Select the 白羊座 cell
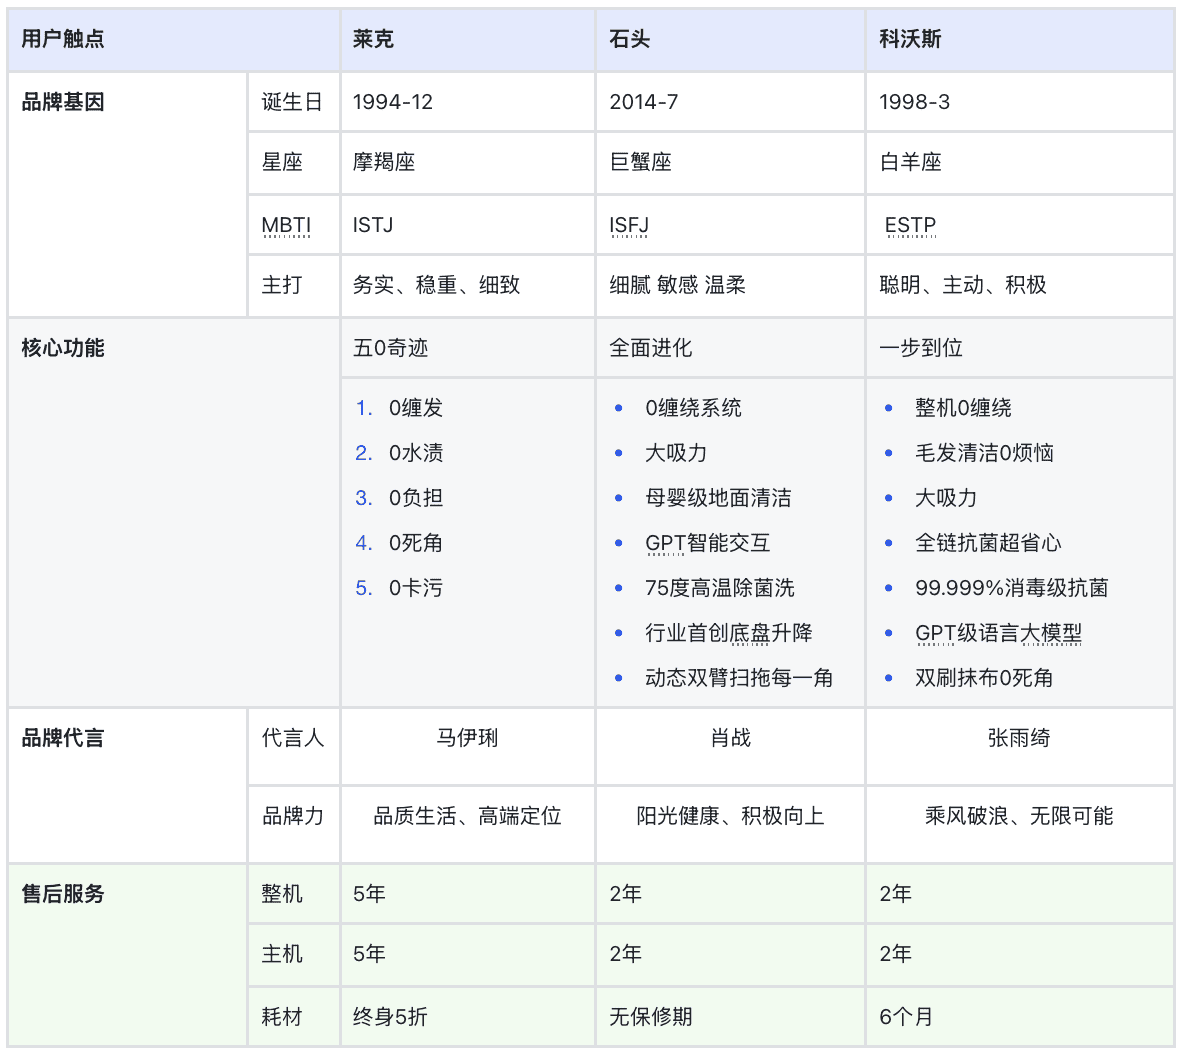The image size is (1182, 1056). coord(1020,163)
